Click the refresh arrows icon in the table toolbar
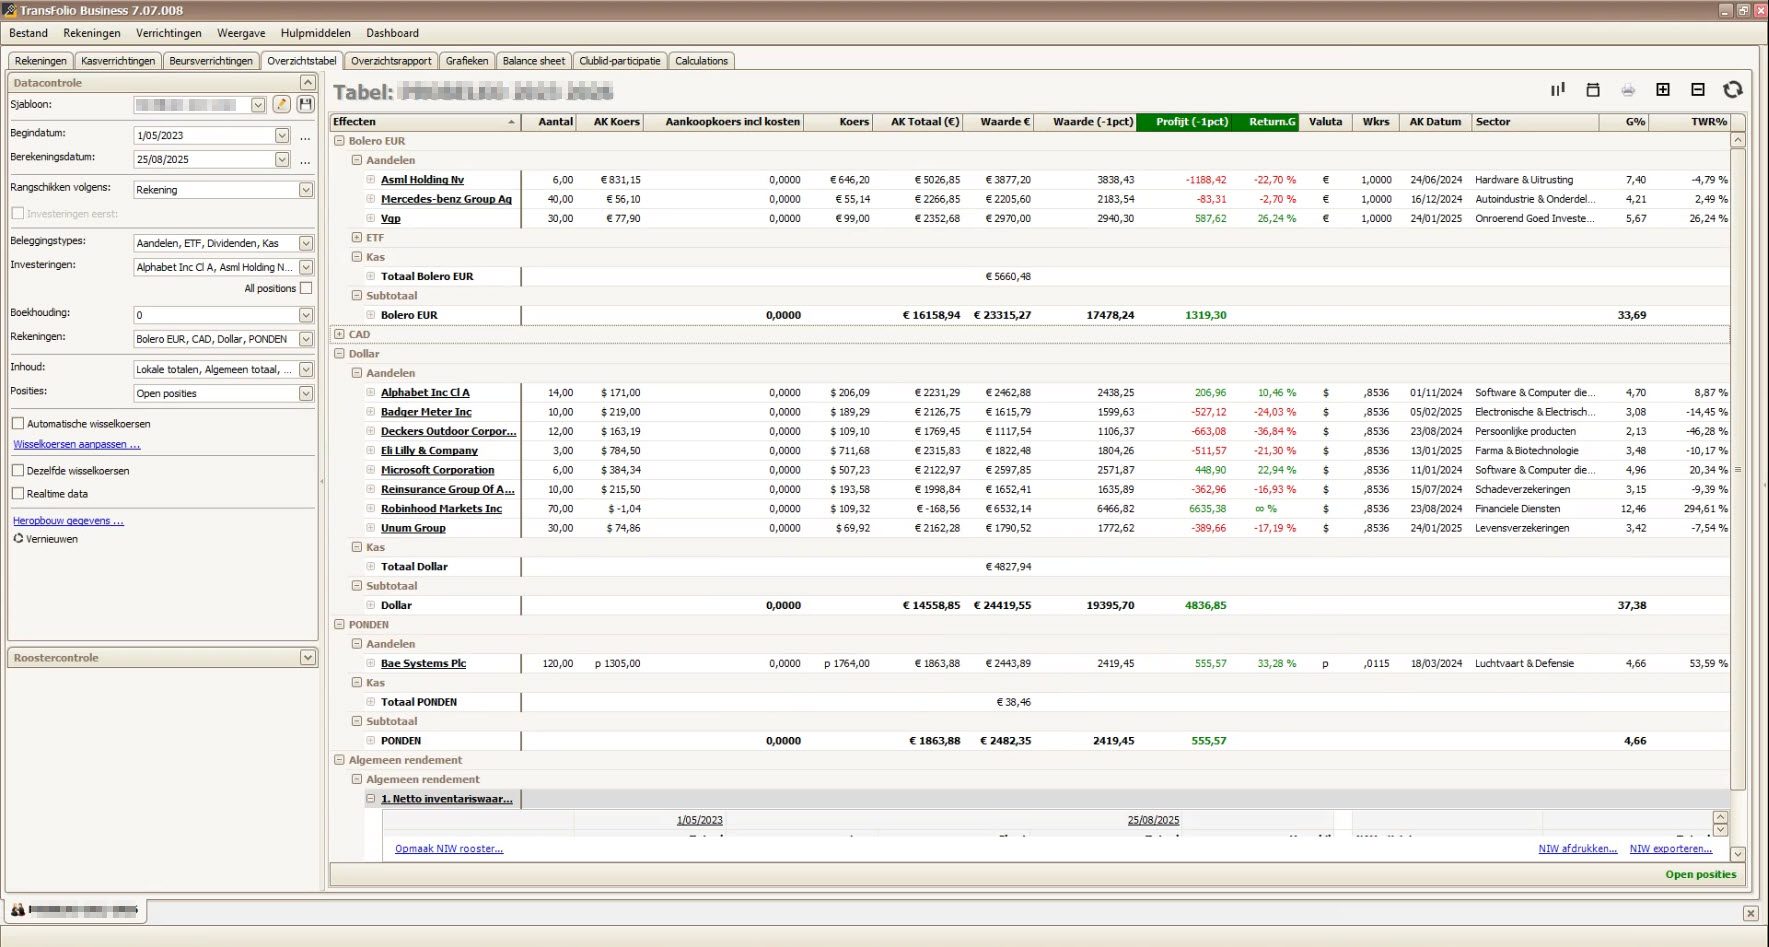The height and width of the screenshot is (947, 1769). [1733, 90]
